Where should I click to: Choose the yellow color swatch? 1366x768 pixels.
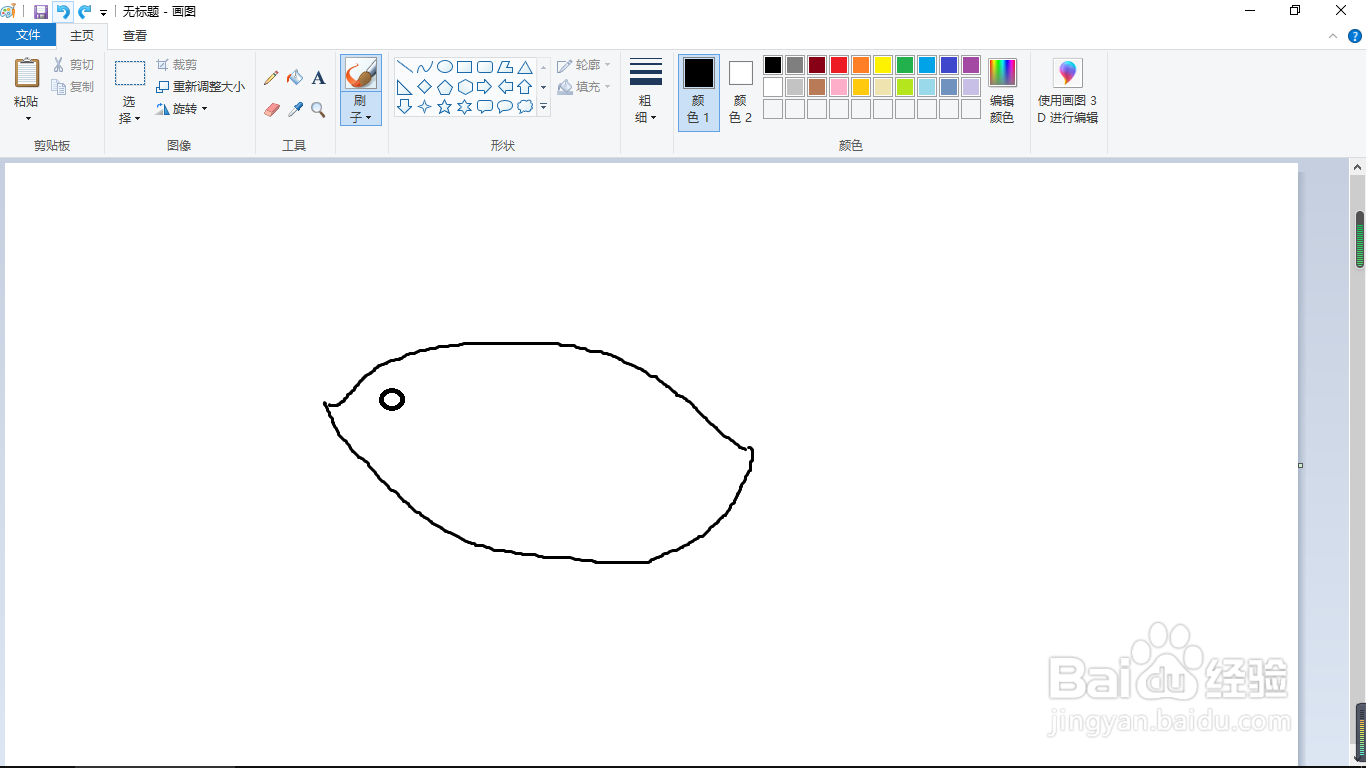coord(883,65)
